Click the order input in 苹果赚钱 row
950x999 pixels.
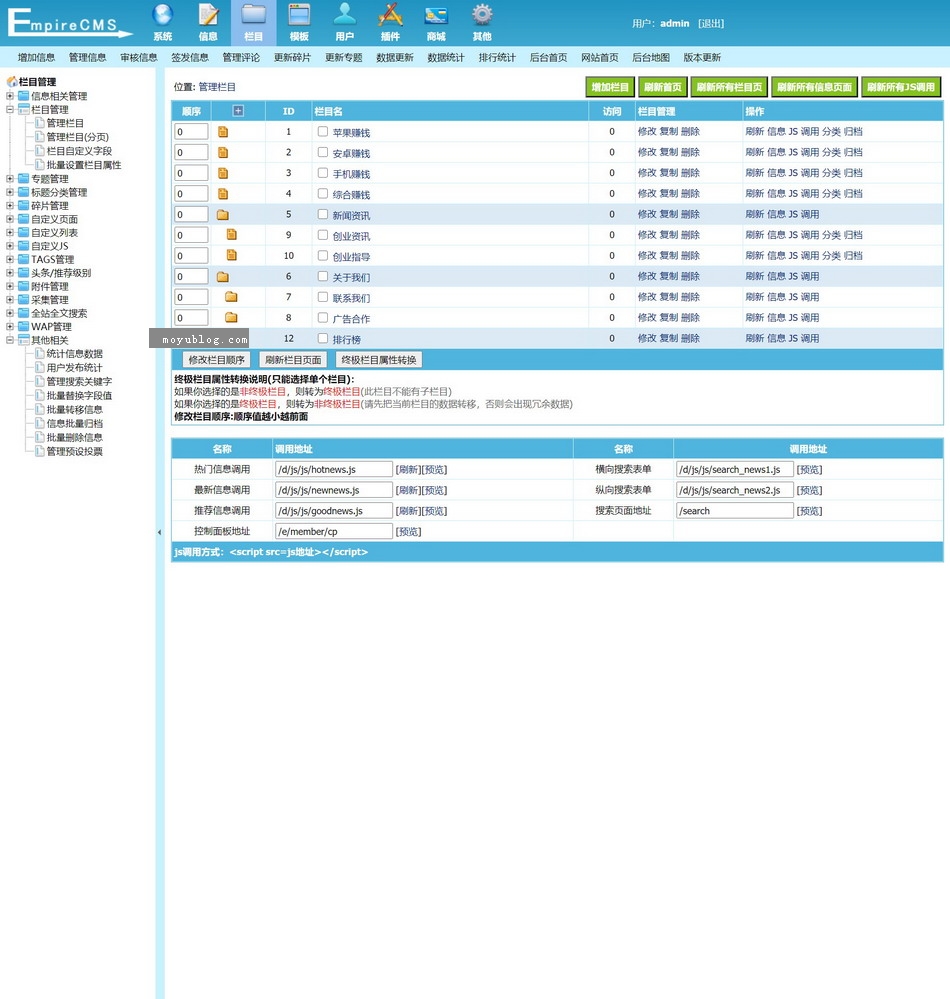point(191,132)
